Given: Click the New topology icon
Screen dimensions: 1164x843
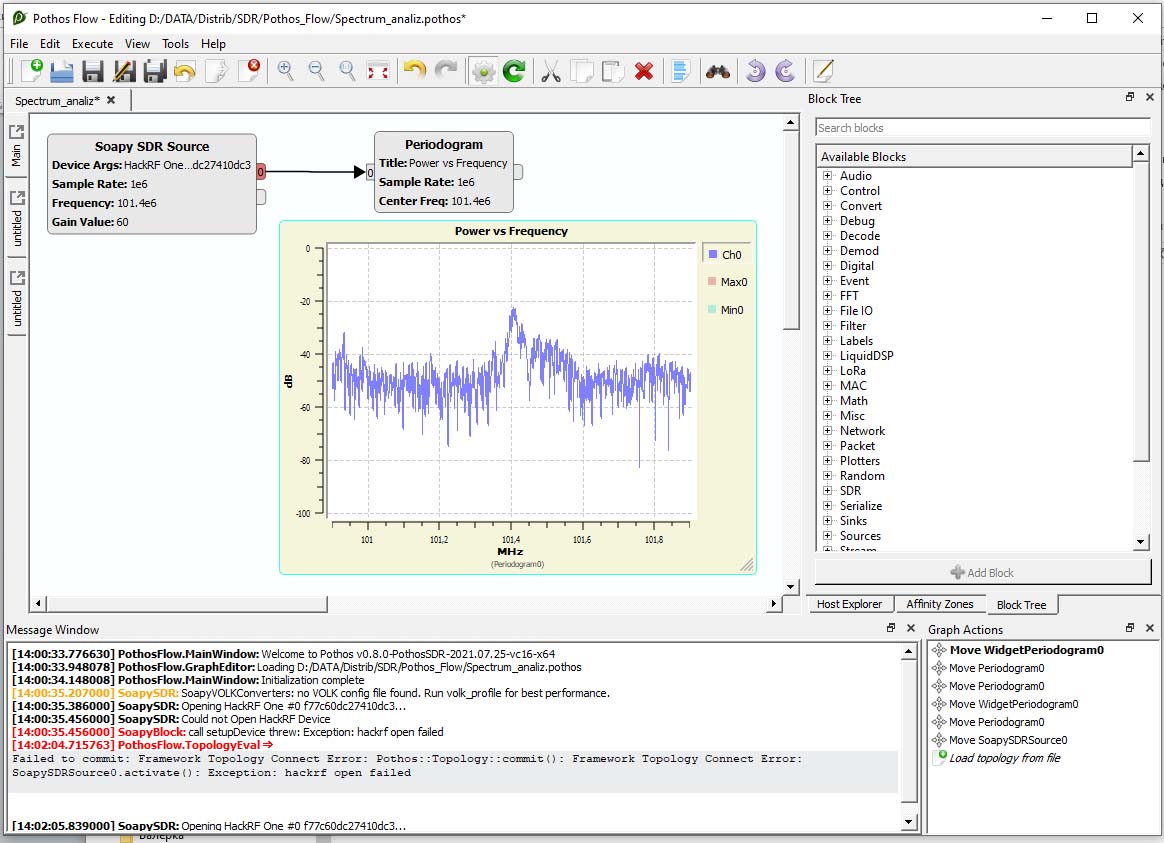Looking at the screenshot, I should tap(32, 70).
